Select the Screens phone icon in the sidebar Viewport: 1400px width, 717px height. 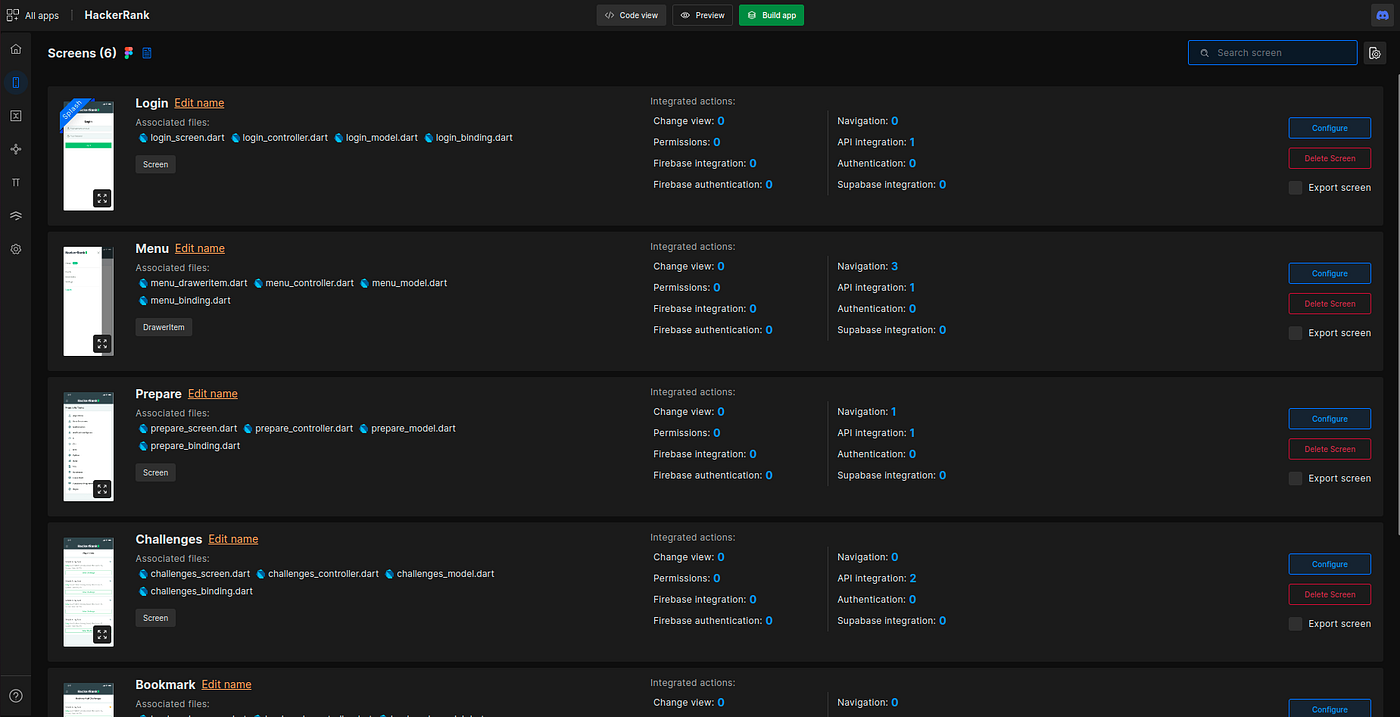pyautogui.click(x=15, y=82)
